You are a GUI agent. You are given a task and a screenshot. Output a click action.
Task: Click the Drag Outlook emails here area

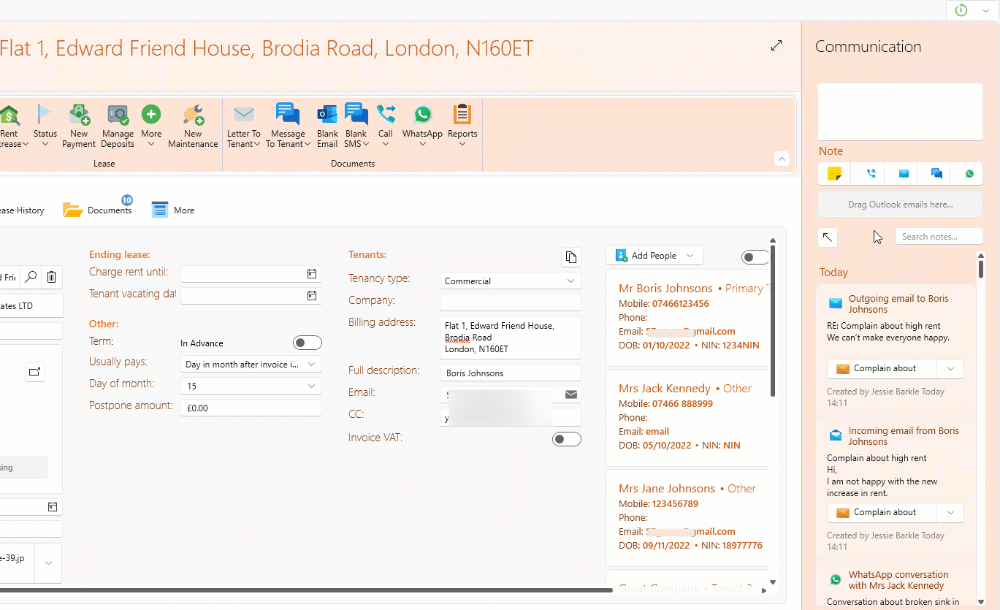click(900, 204)
